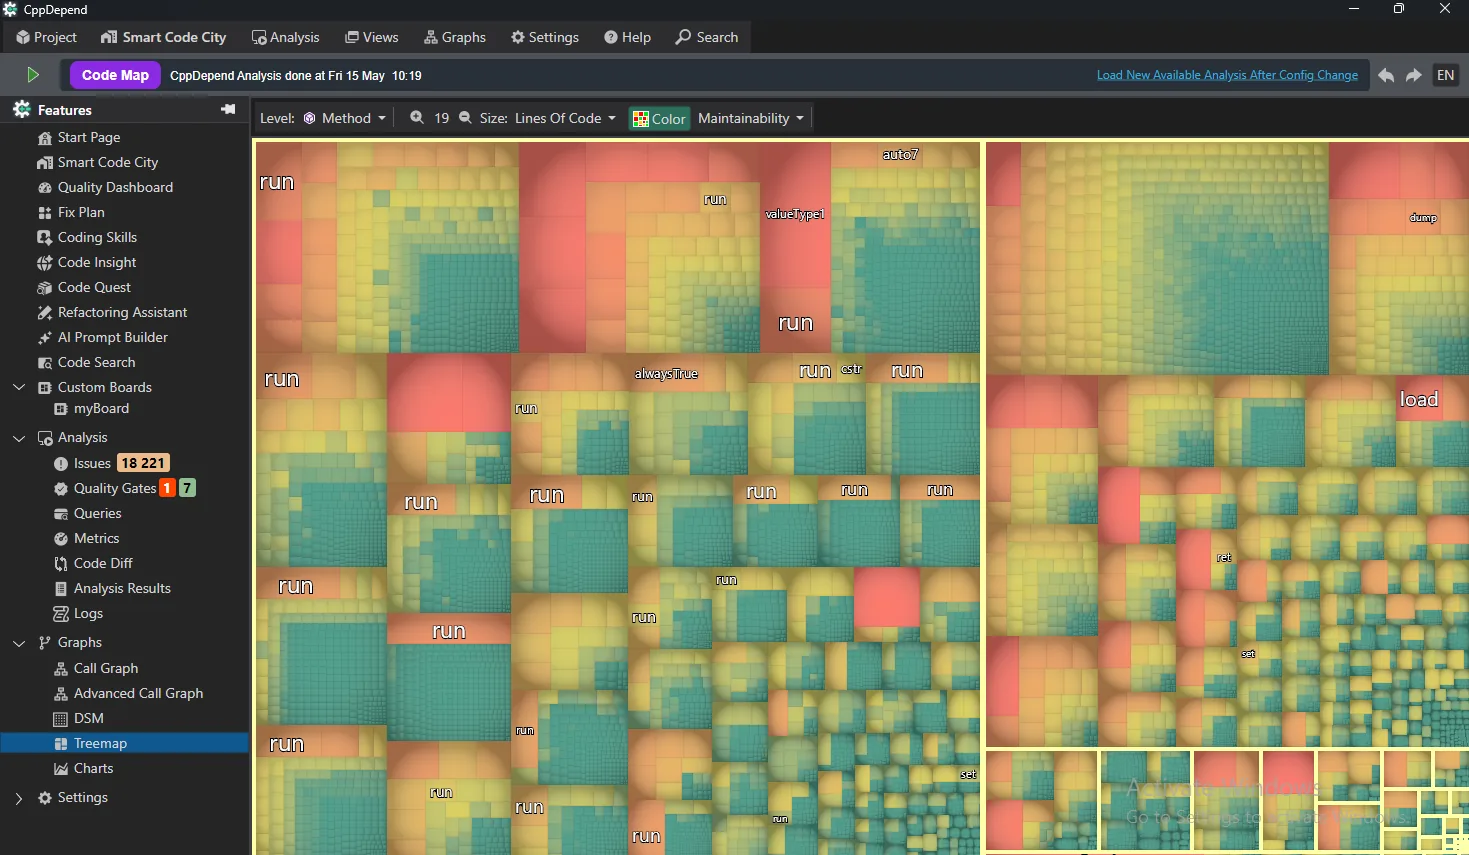Click the navigate back arrow icon
Viewport: 1469px width, 855px height.
pos(1386,76)
